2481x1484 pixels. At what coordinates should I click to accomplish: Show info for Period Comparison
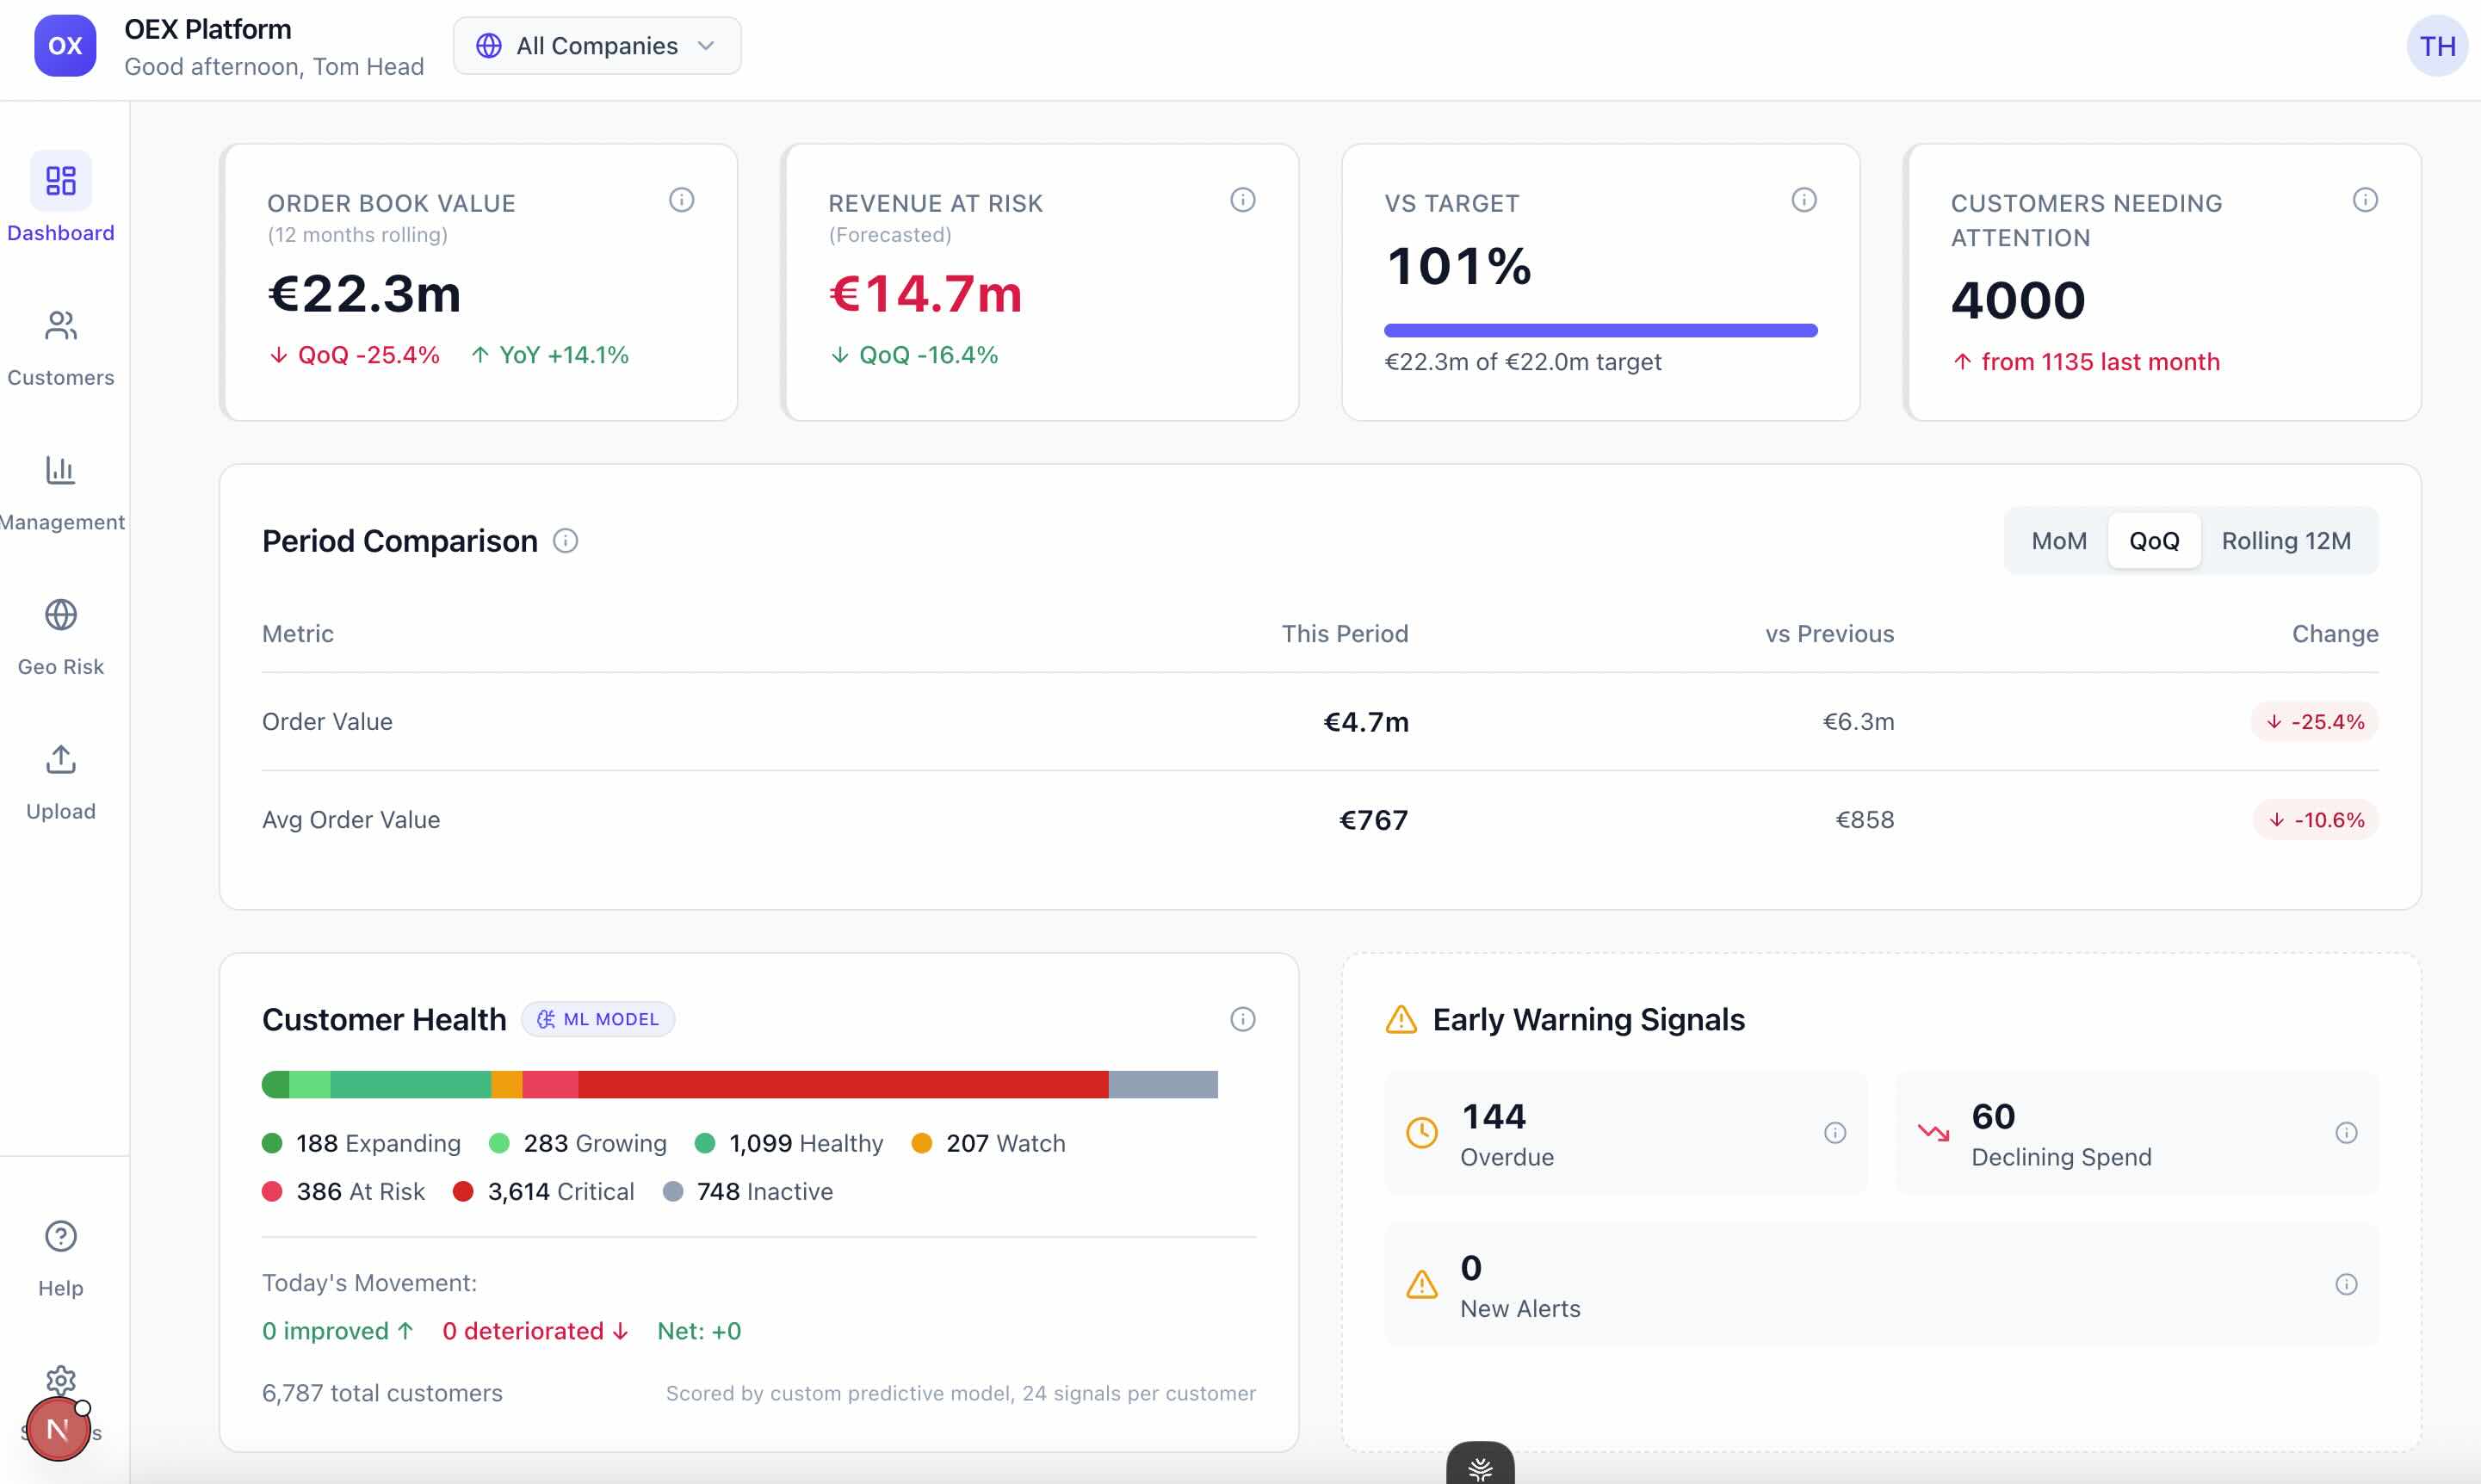(x=566, y=541)
